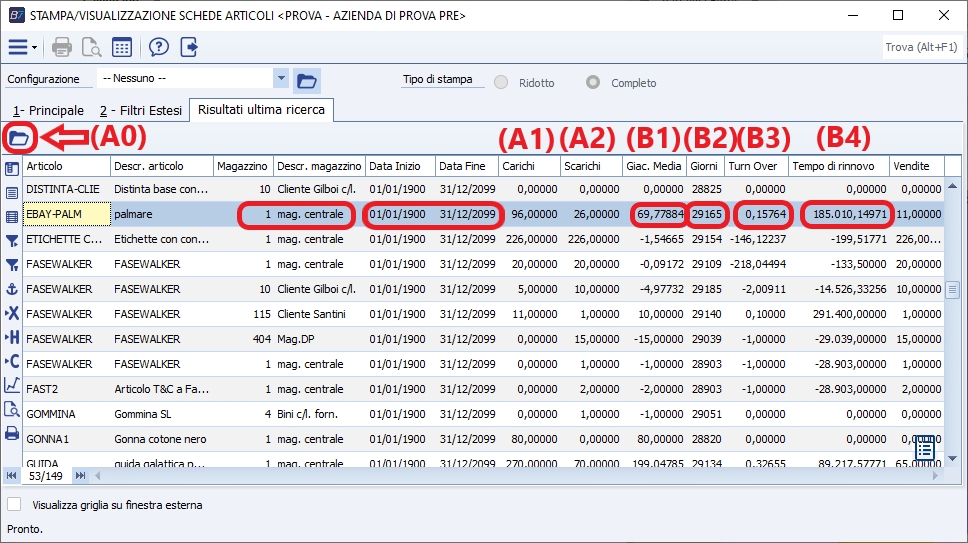
Task: Open the Filtri Estesi tab
Action: coord(141,111)
